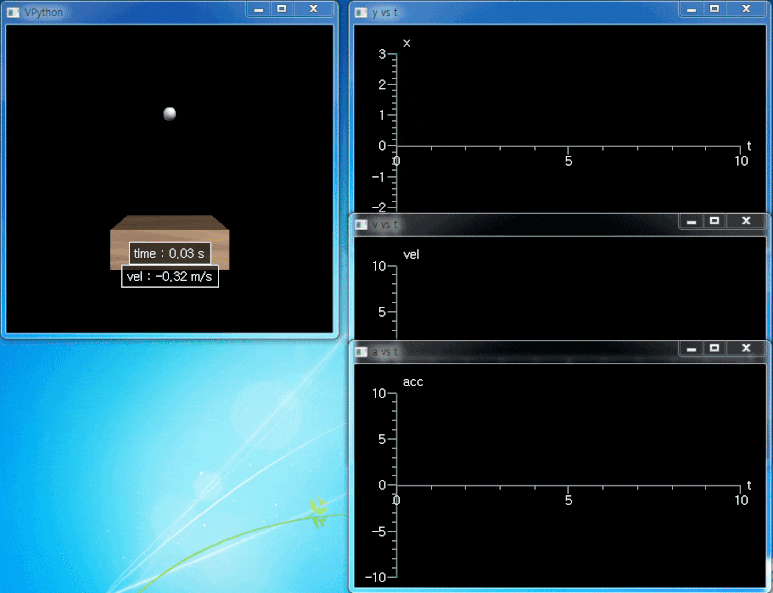
Task: Click the 't' axis label in a vs t graph
Action: [749, 485]
